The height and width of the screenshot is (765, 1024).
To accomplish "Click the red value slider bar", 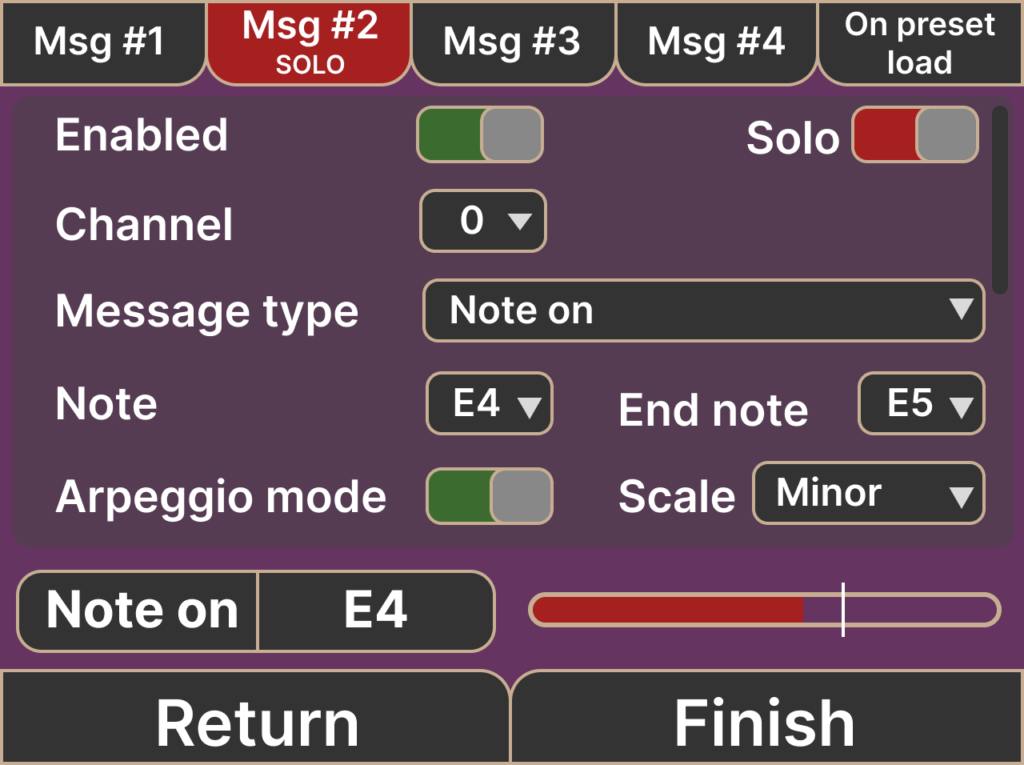I will pyautogui.click(x=668, y=610).
